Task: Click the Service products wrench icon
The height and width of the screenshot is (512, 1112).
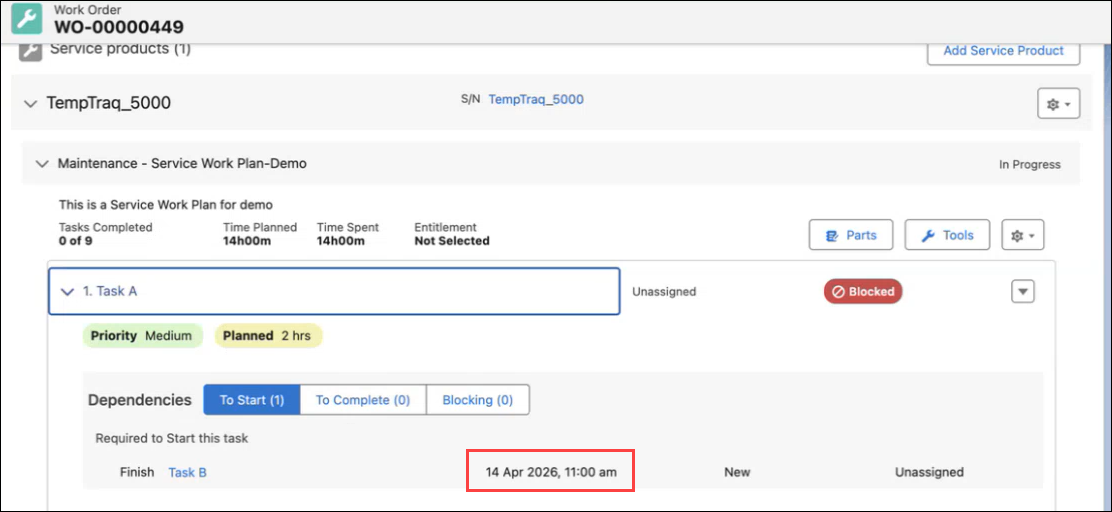Action: 30,51
